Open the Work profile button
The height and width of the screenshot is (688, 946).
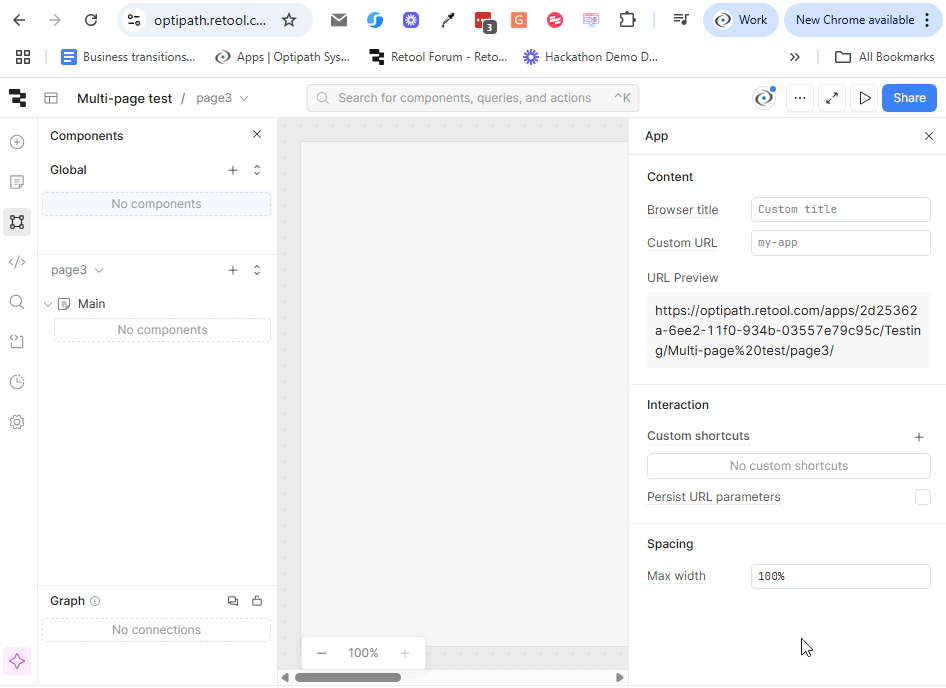tap(740, 20)
